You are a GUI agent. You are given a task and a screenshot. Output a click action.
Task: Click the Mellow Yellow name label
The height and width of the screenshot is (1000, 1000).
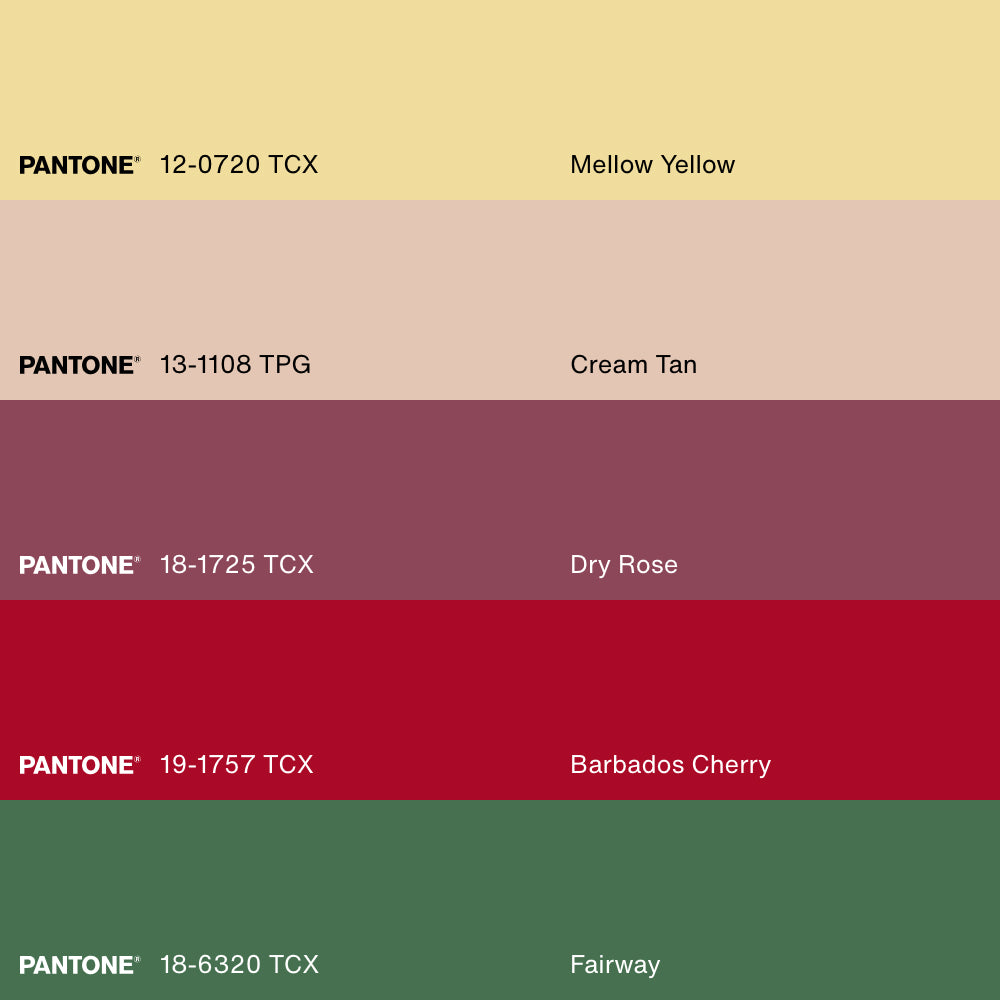(x=652, y=165)
